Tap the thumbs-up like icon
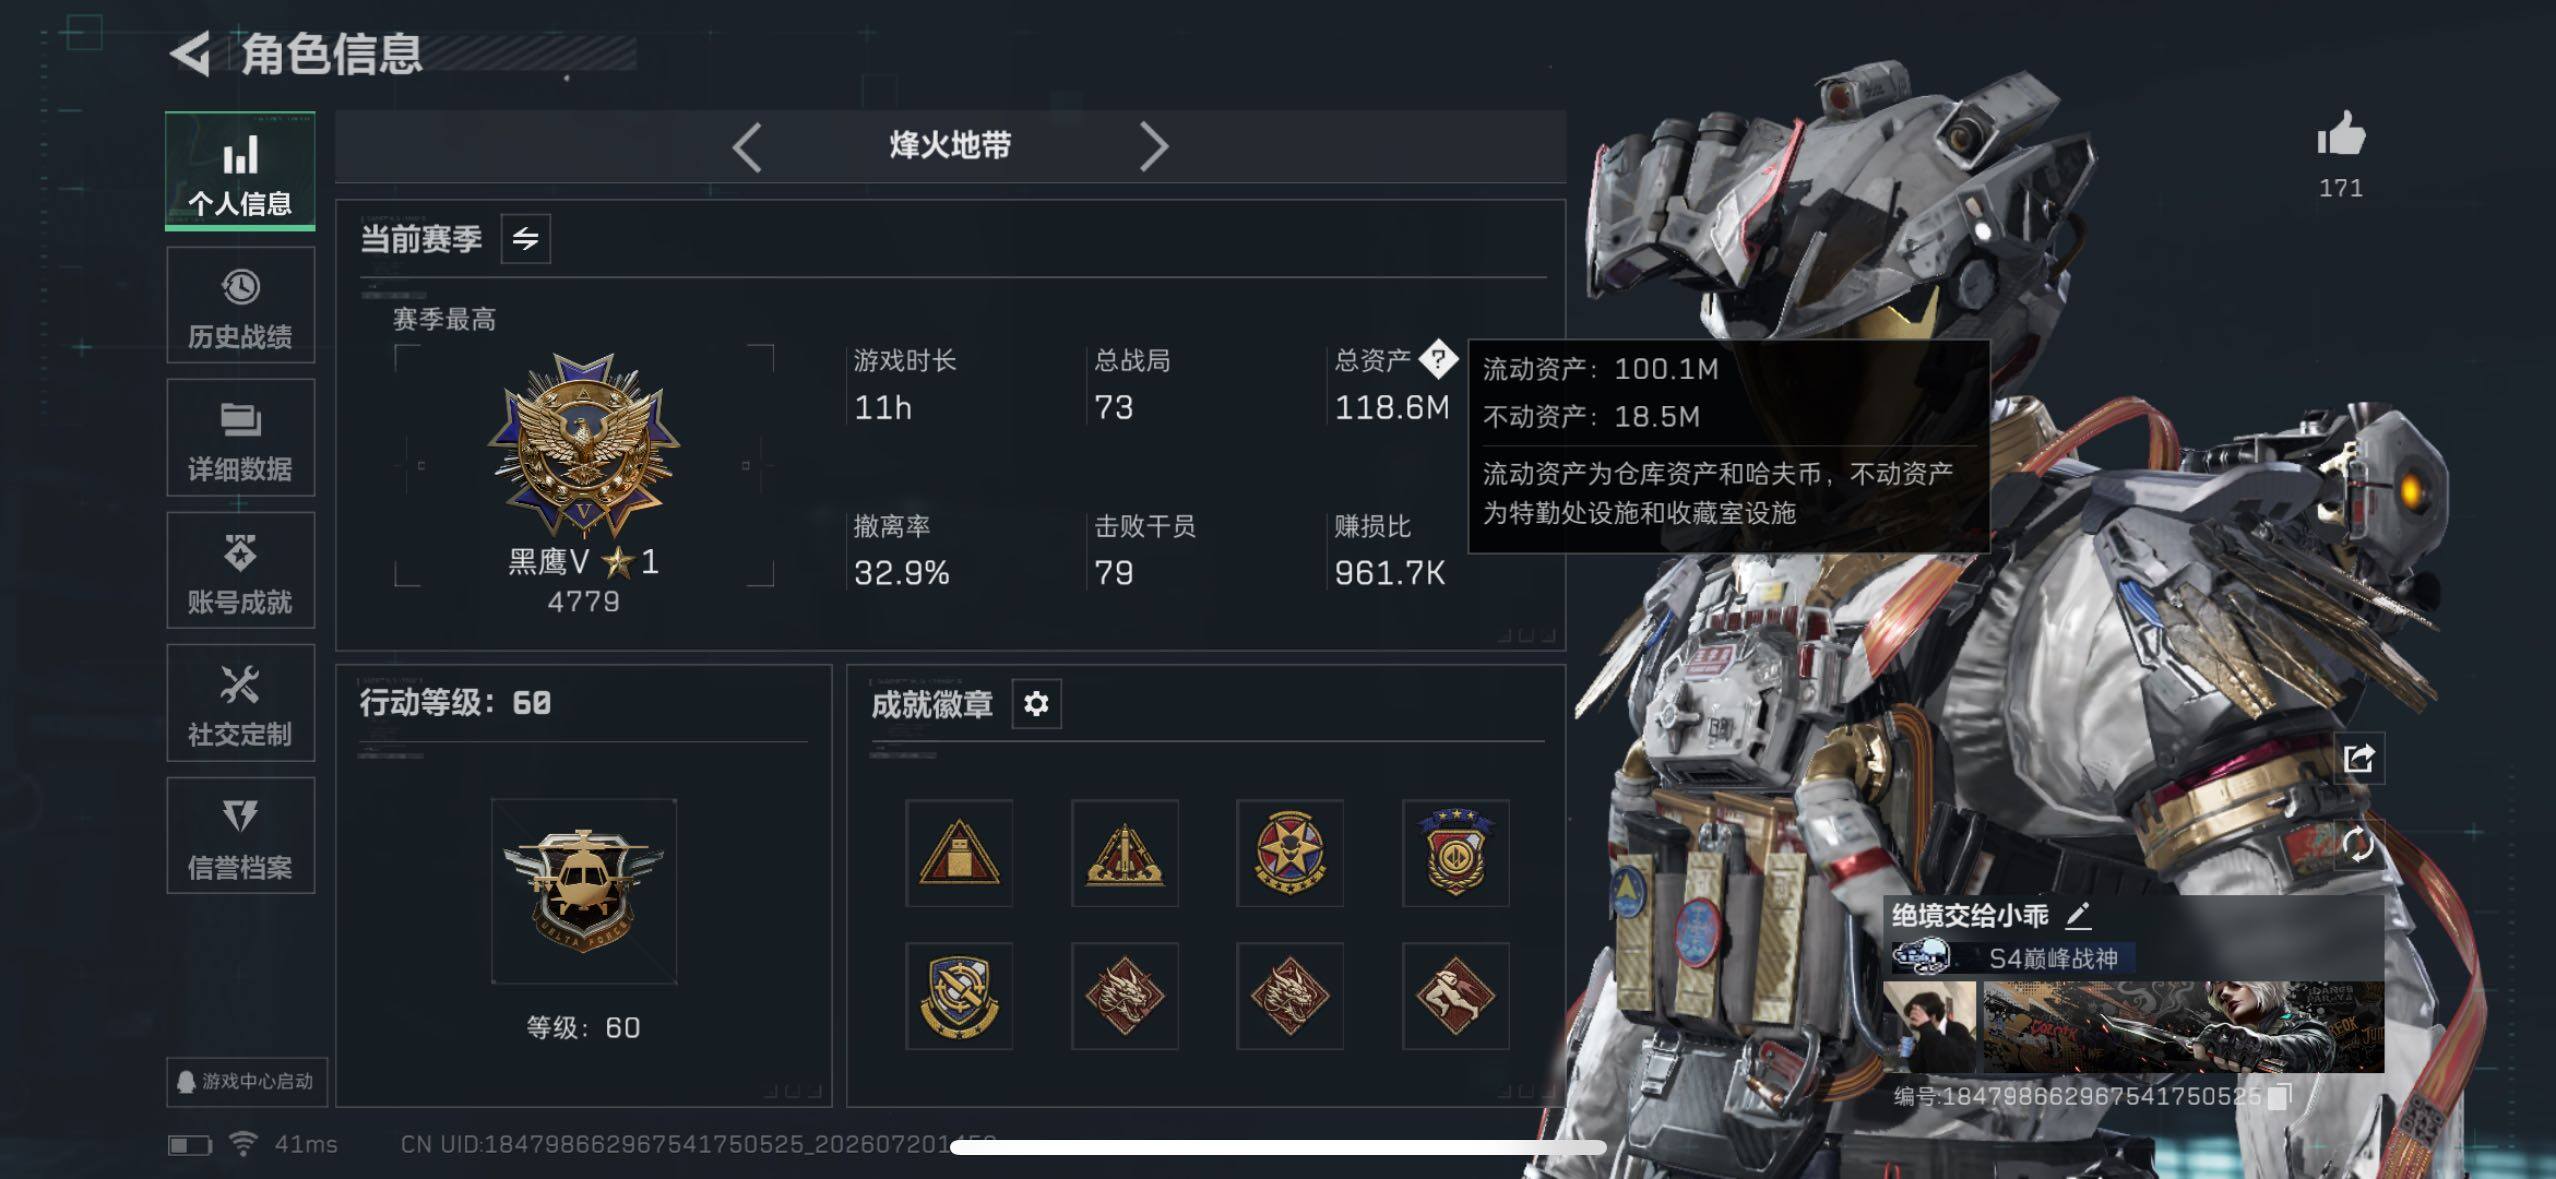Image resolution: width=2556 pixels, height=1179 pixels. (2341, 134)
